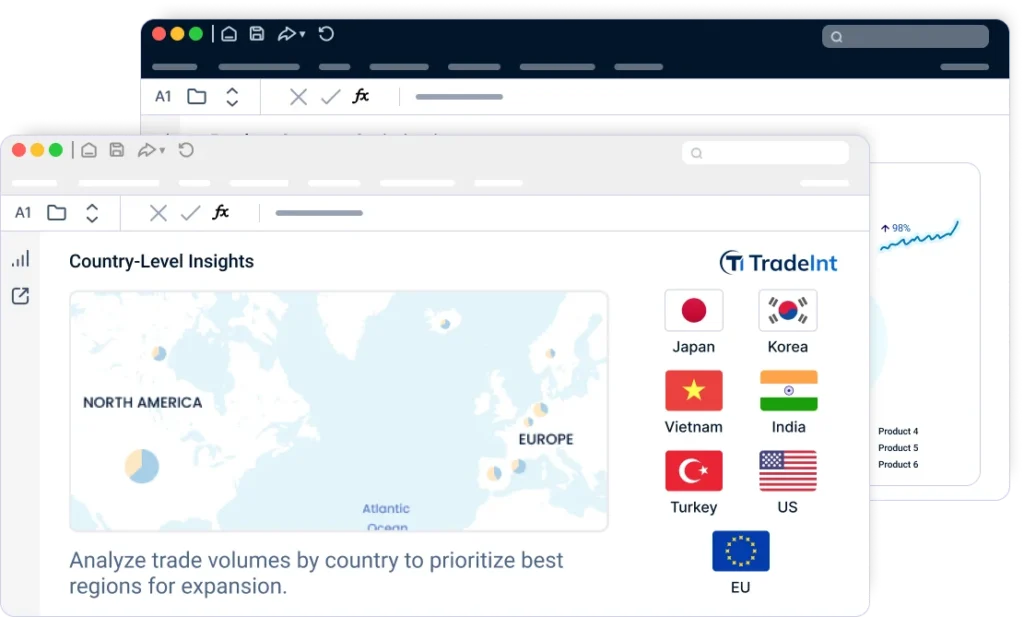Click the home icon in front window toolbar
This screenshot has height=617, width=1024.
click(89, 150)
